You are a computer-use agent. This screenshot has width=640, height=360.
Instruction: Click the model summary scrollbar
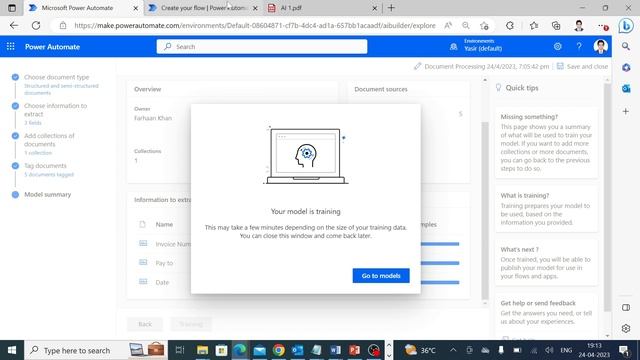[x=485, y=211]
